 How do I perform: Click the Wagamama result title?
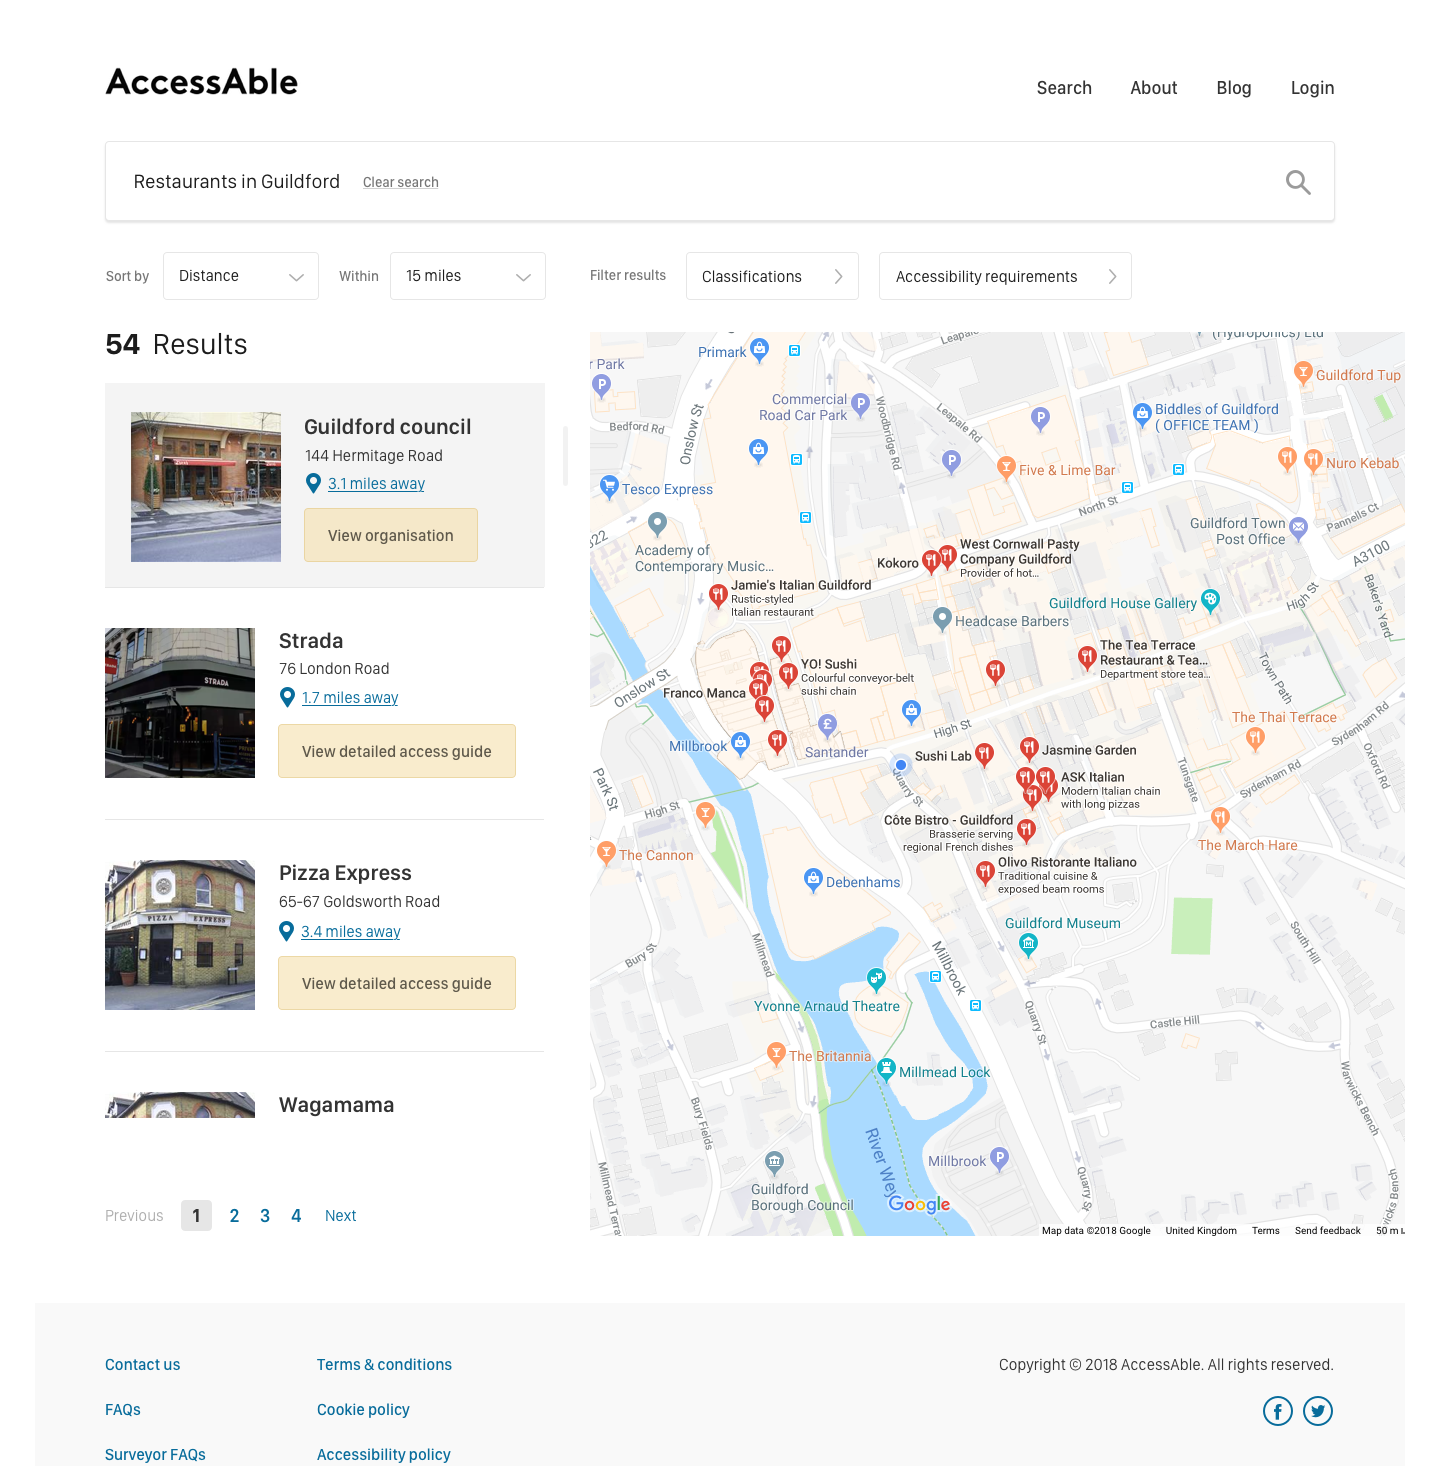click(336, 1105)
